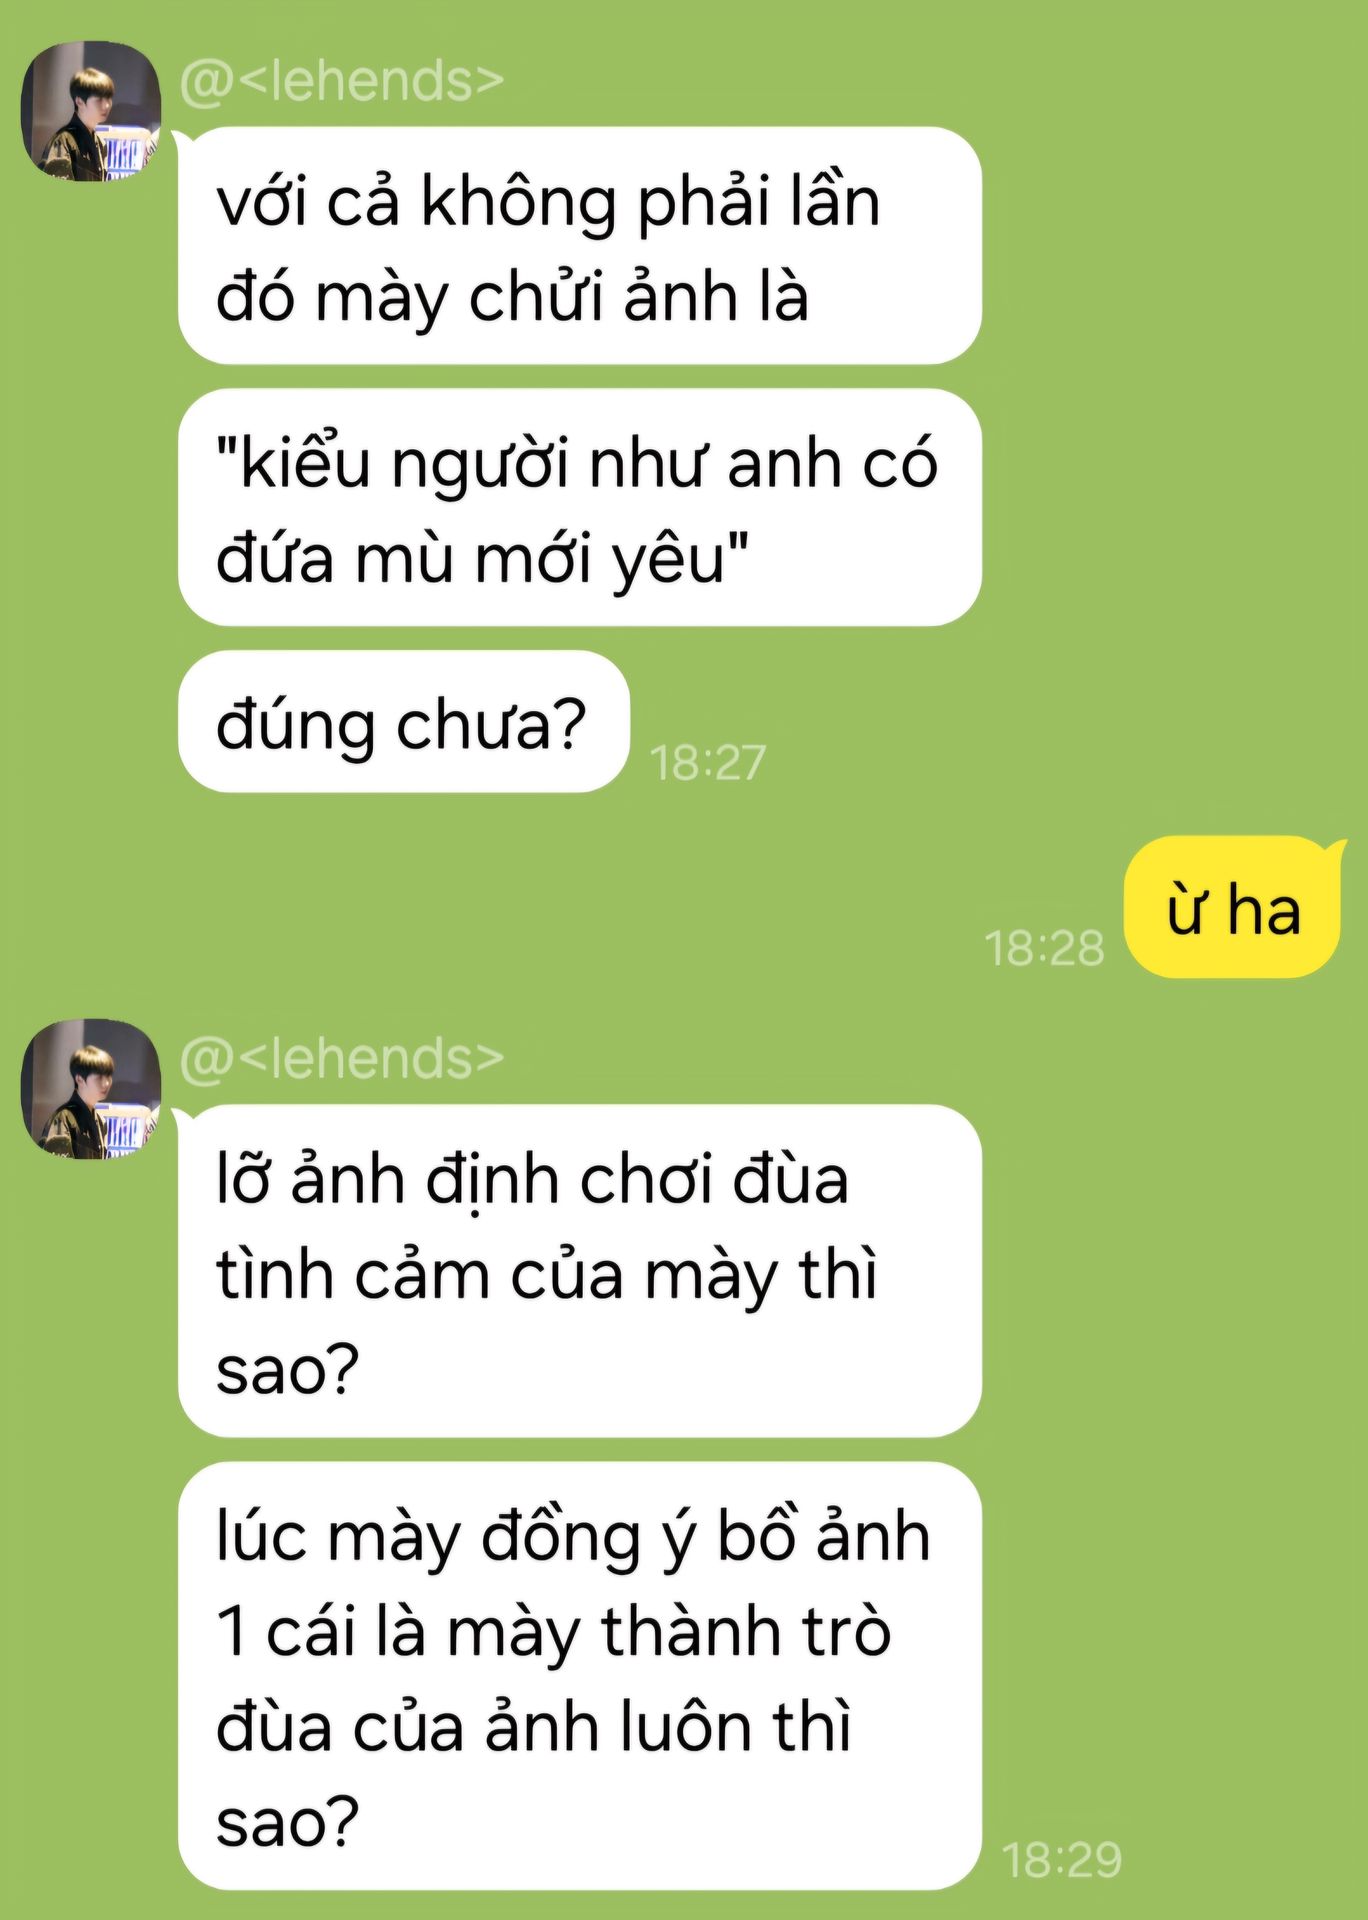Open the top @<lehends> username label
The height and width of the screenshot is (1920, 1368).
341,80
